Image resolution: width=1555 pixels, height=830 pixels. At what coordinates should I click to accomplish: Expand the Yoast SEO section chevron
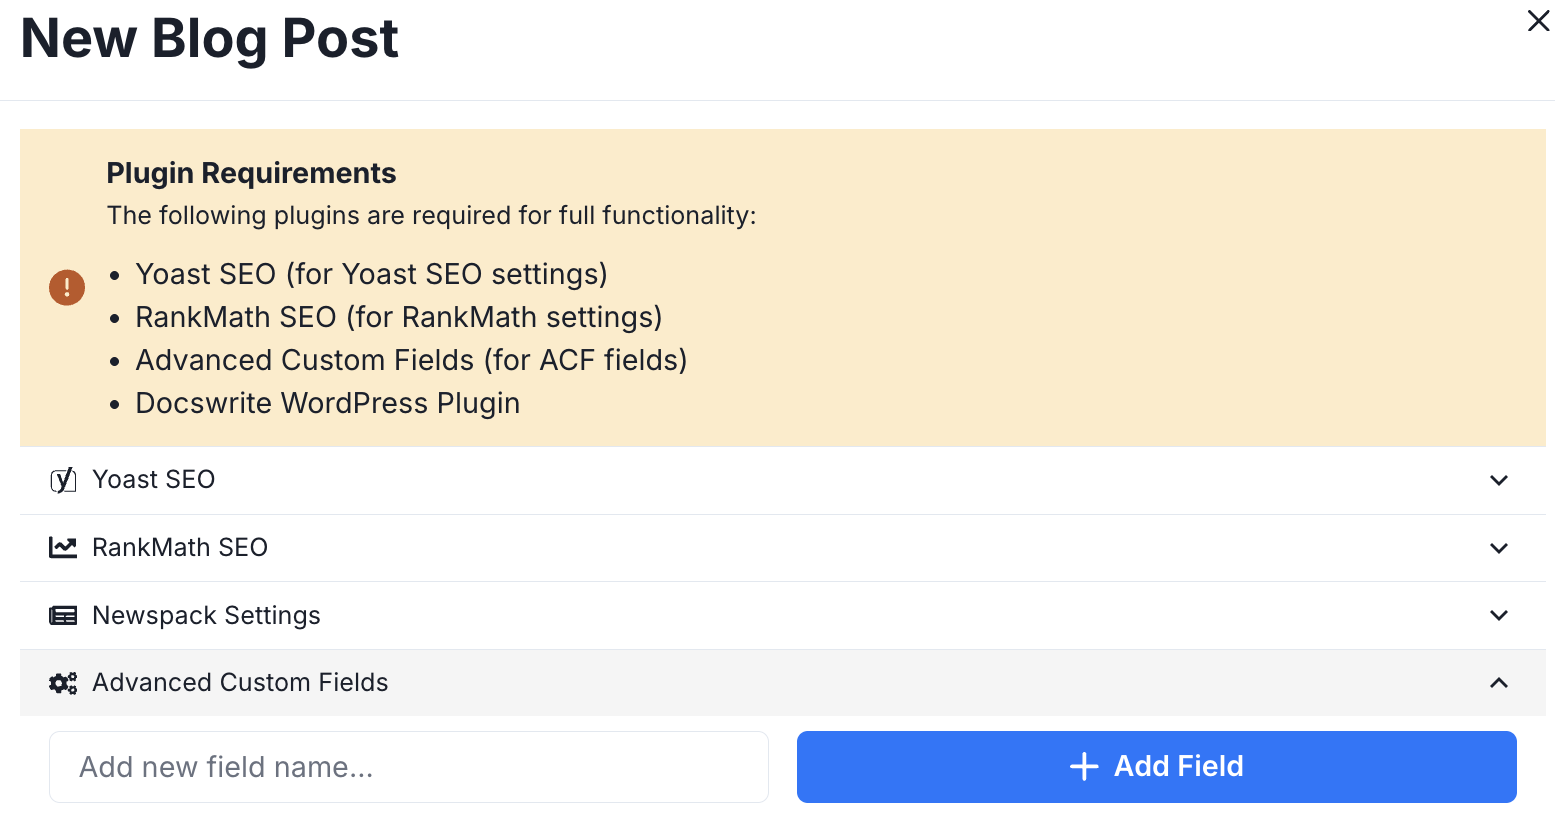click(1498, 481)
